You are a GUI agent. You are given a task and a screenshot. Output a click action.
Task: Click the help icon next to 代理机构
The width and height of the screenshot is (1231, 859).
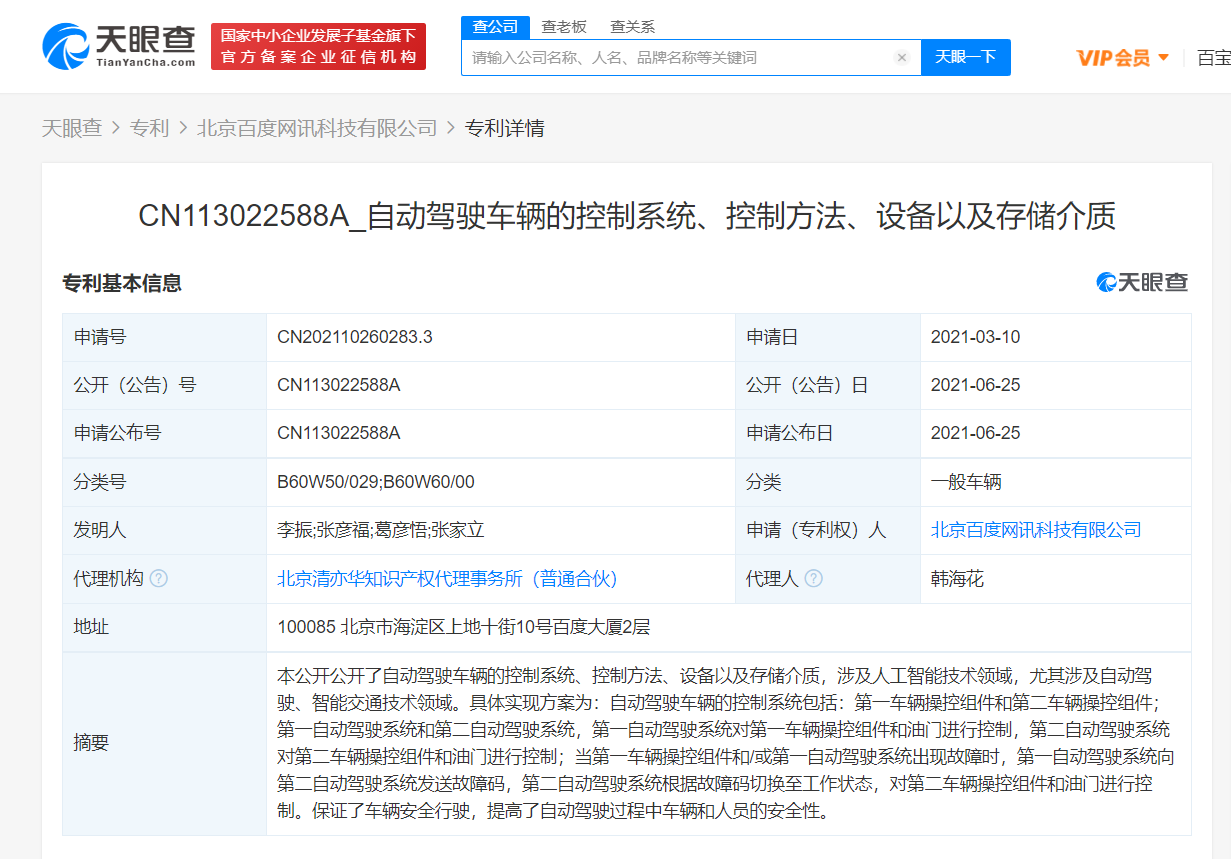(159, 579)
